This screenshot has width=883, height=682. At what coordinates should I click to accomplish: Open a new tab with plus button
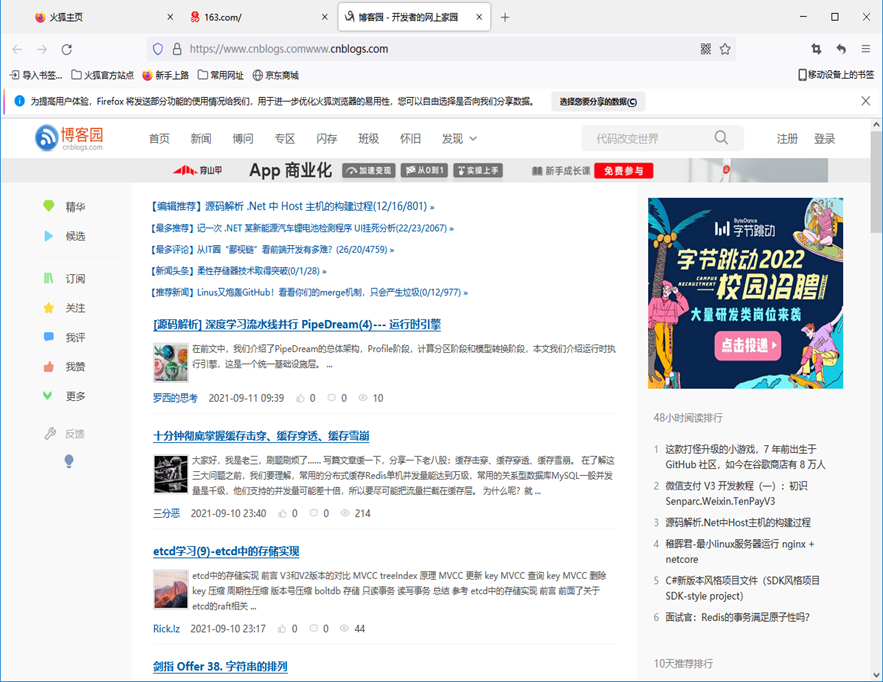pos(505,17)
